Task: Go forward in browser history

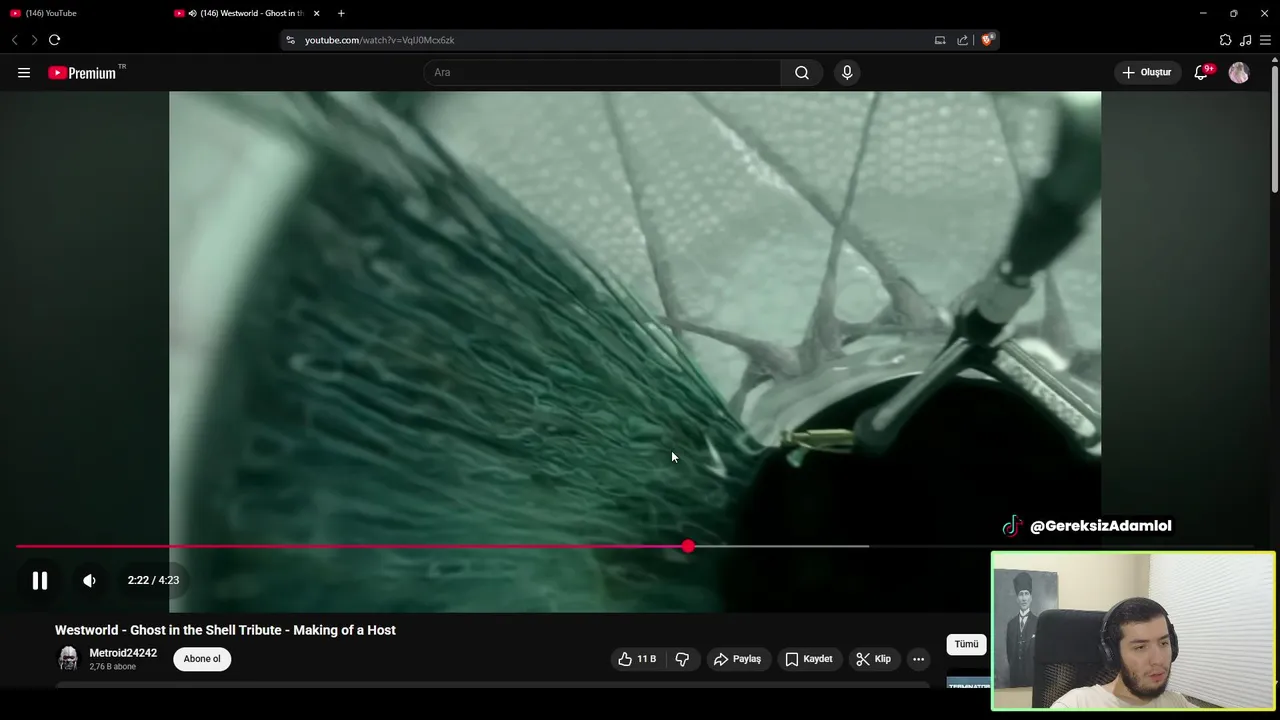Action: tap(34, 40)
